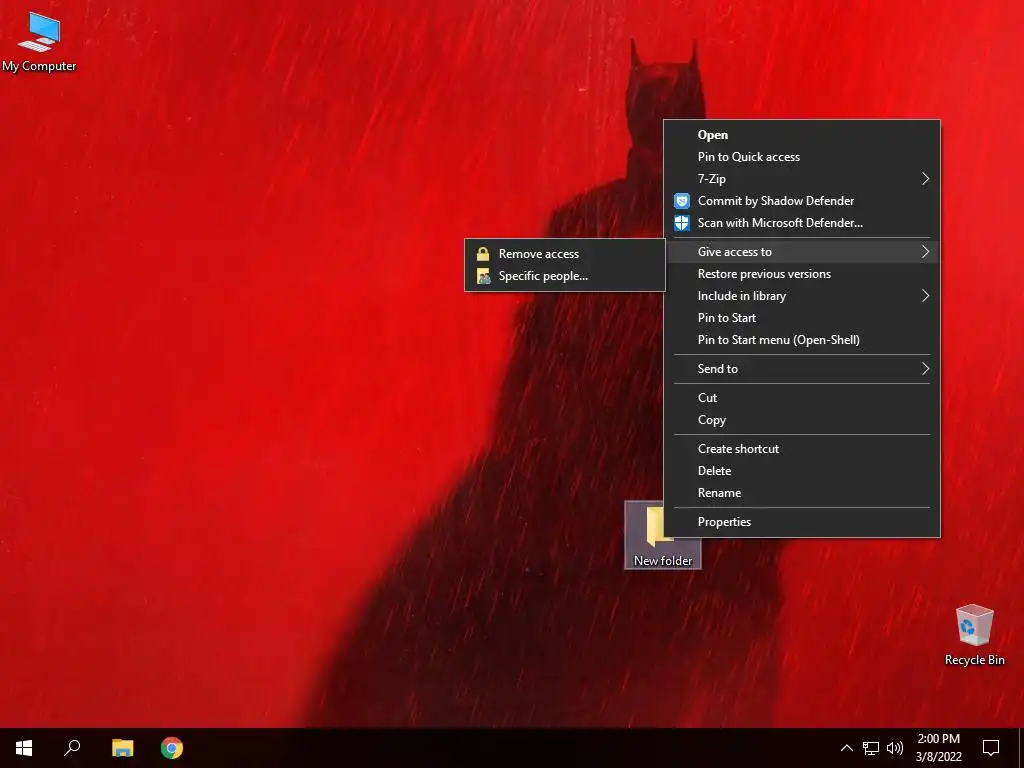Select Restore previous versions
Image resolution: width=1024 pixels, height=768 pixels.
[x=802, y=274]
